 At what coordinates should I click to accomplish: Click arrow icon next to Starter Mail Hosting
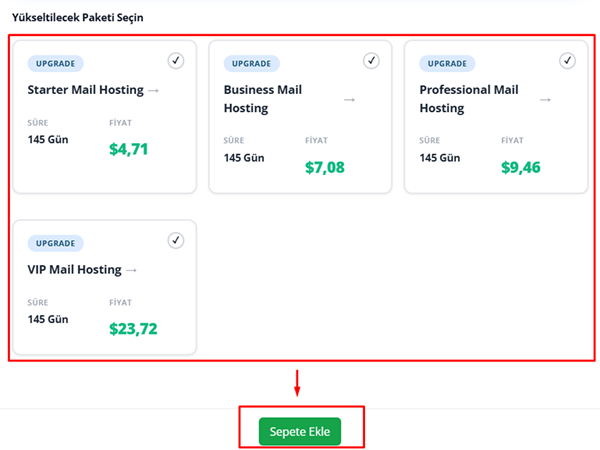(153, 91)
